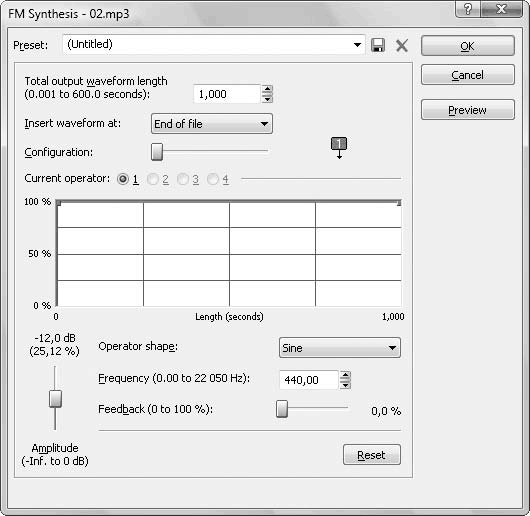Viewport: 530px width, 516px height.
Task: Select current operator 3 radio button
Action: pos(183,179)
